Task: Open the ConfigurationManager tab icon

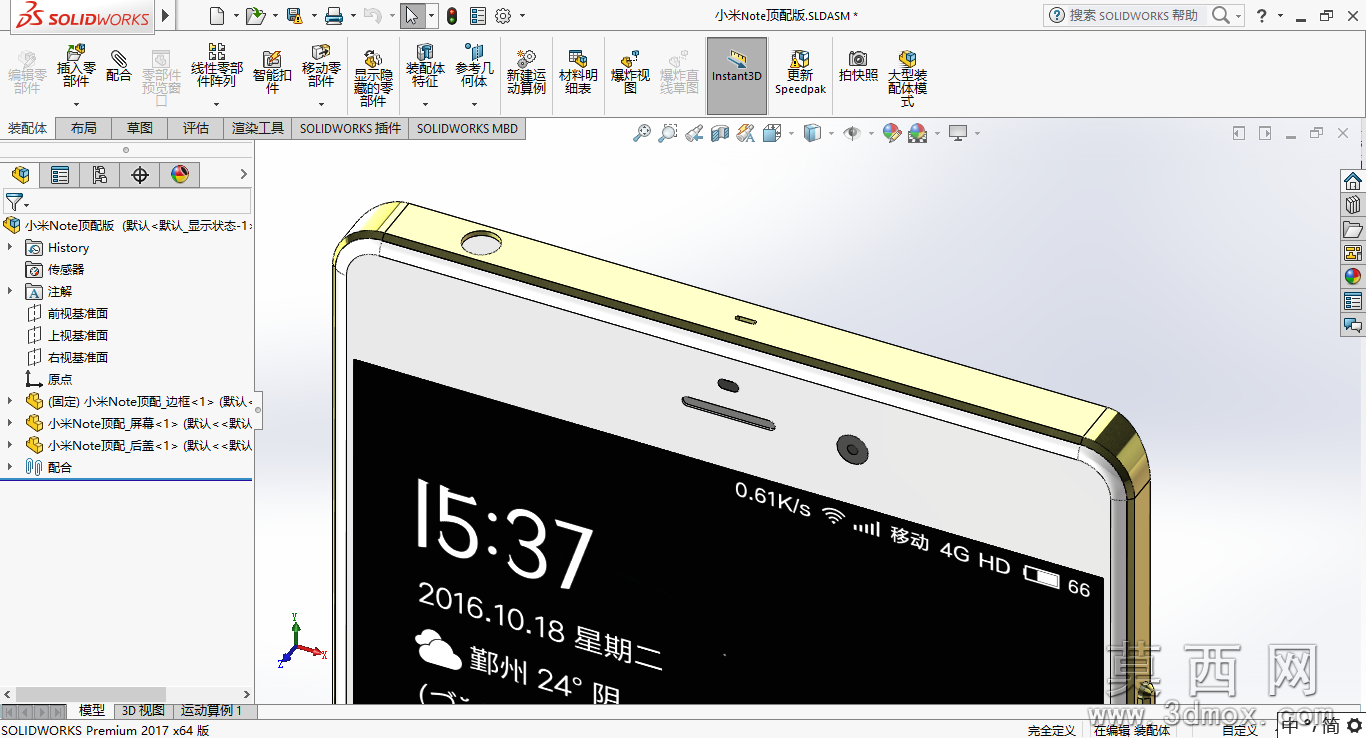Action: tap(100, 175)
